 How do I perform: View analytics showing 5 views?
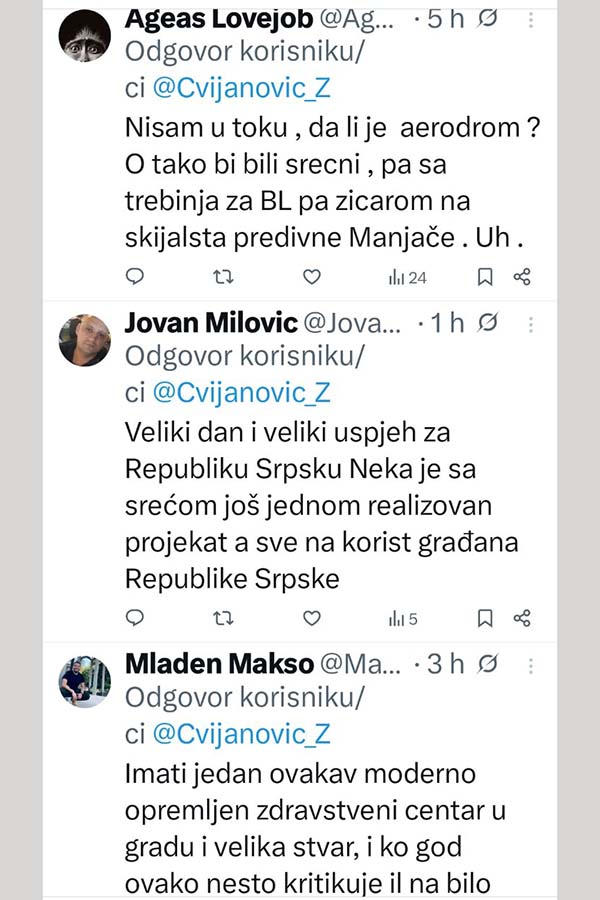click(x=403, y=619)
